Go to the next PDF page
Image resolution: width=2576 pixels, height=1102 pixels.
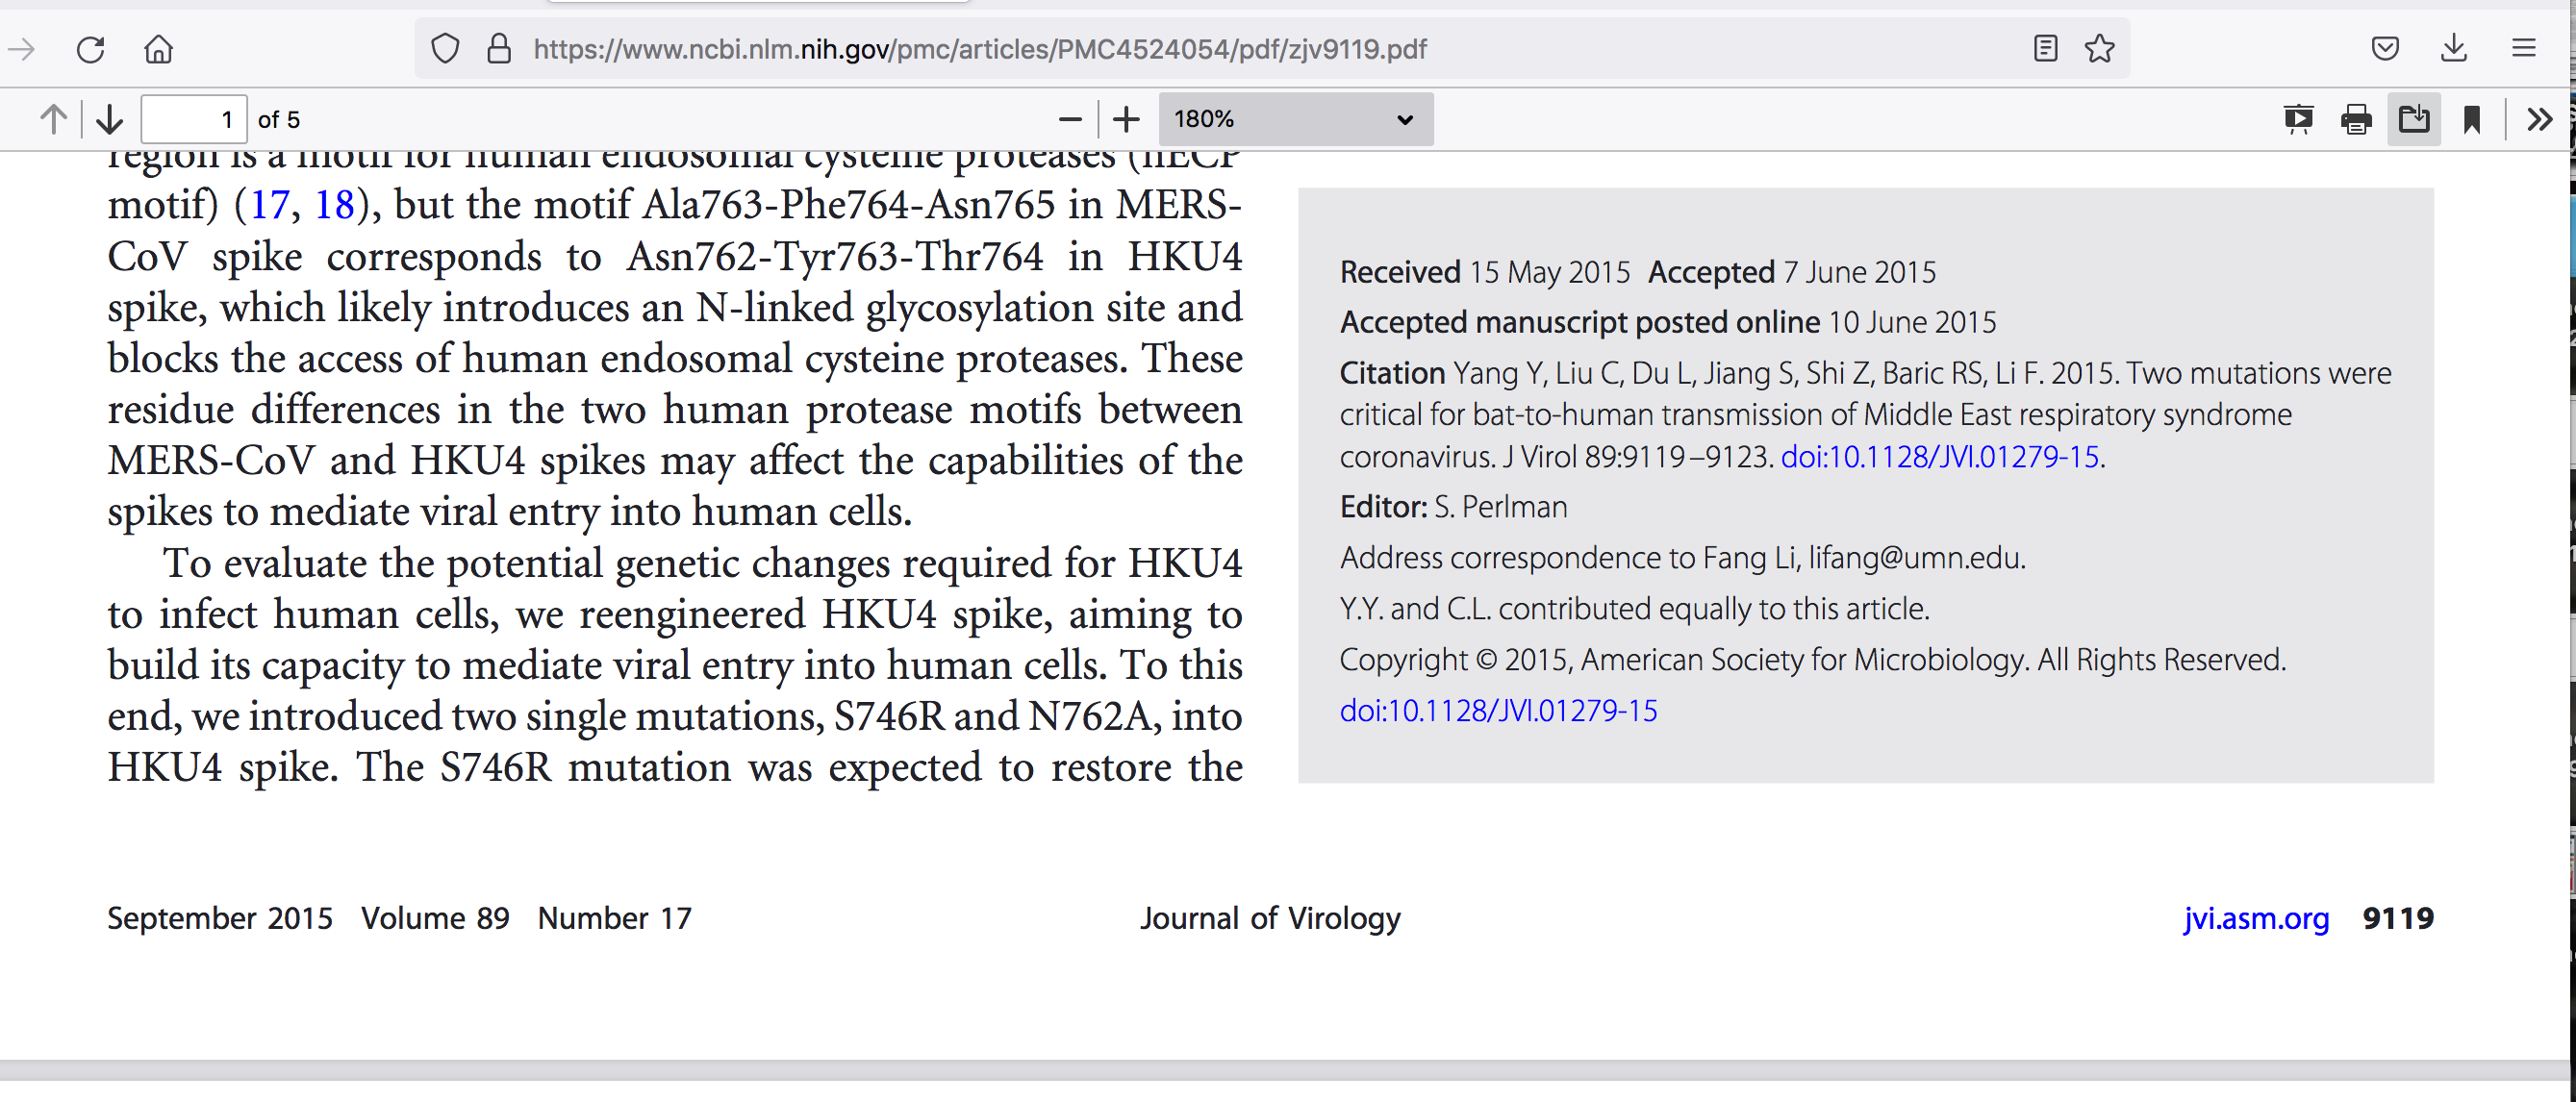point(109,120)
